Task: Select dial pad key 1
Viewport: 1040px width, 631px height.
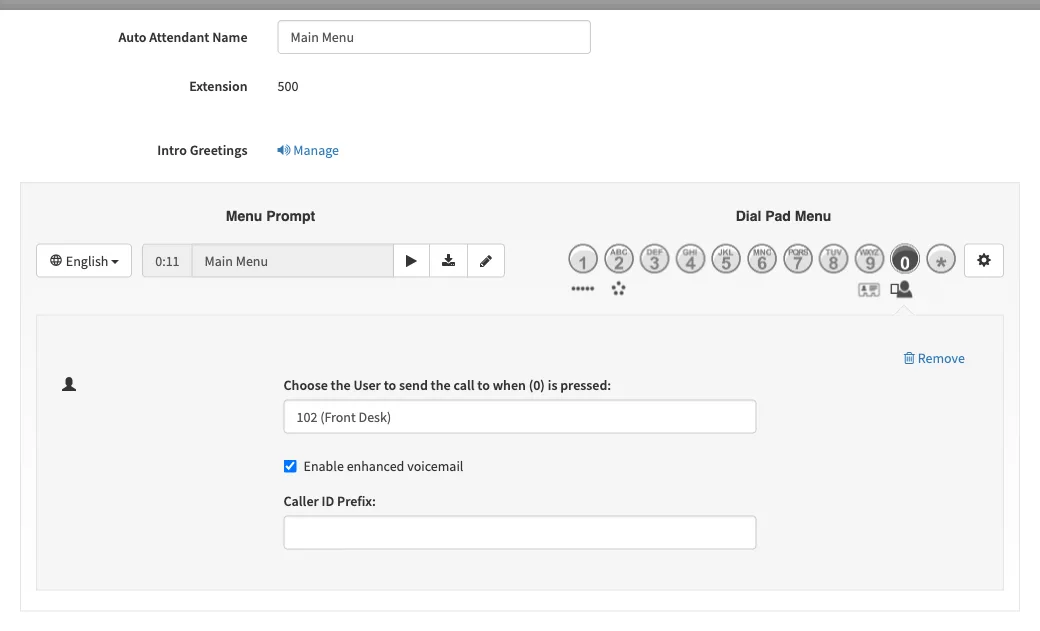Action: pyautogui.click(x=583, y=259)
